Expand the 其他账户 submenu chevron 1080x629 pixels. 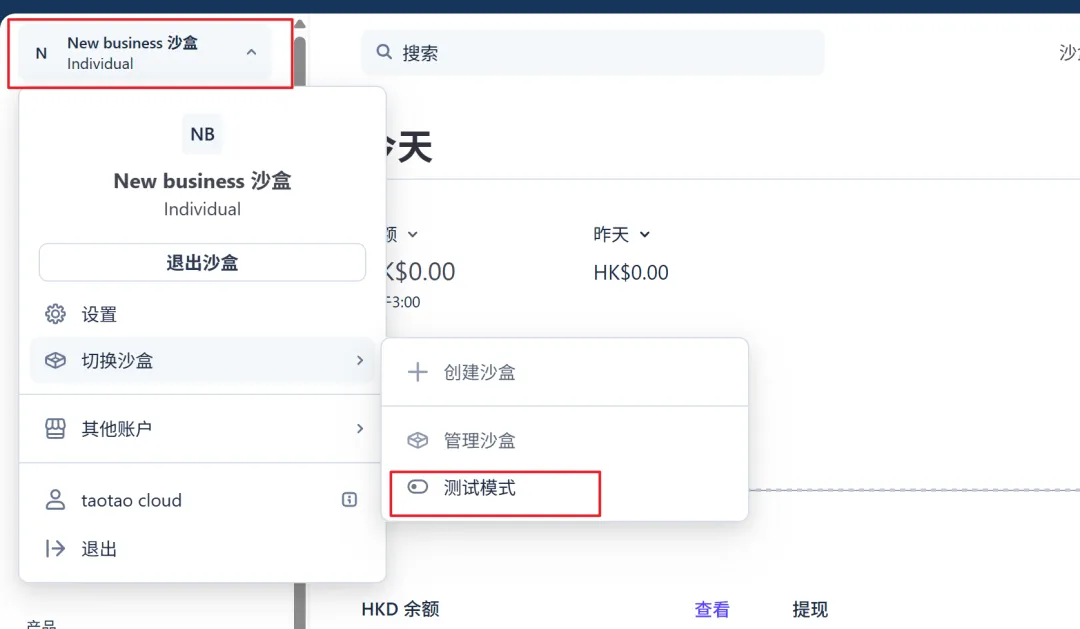[360, 429]
